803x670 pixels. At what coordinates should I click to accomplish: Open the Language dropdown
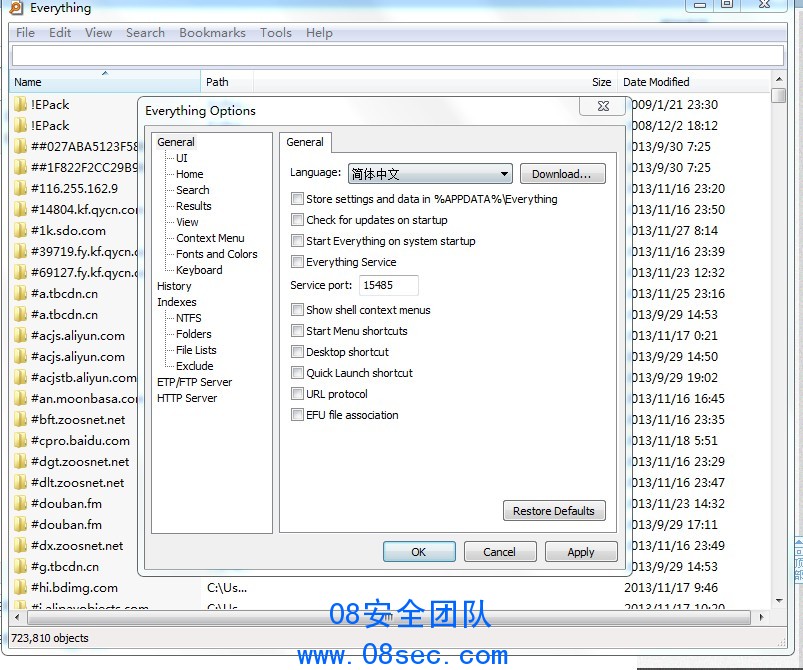430,174
